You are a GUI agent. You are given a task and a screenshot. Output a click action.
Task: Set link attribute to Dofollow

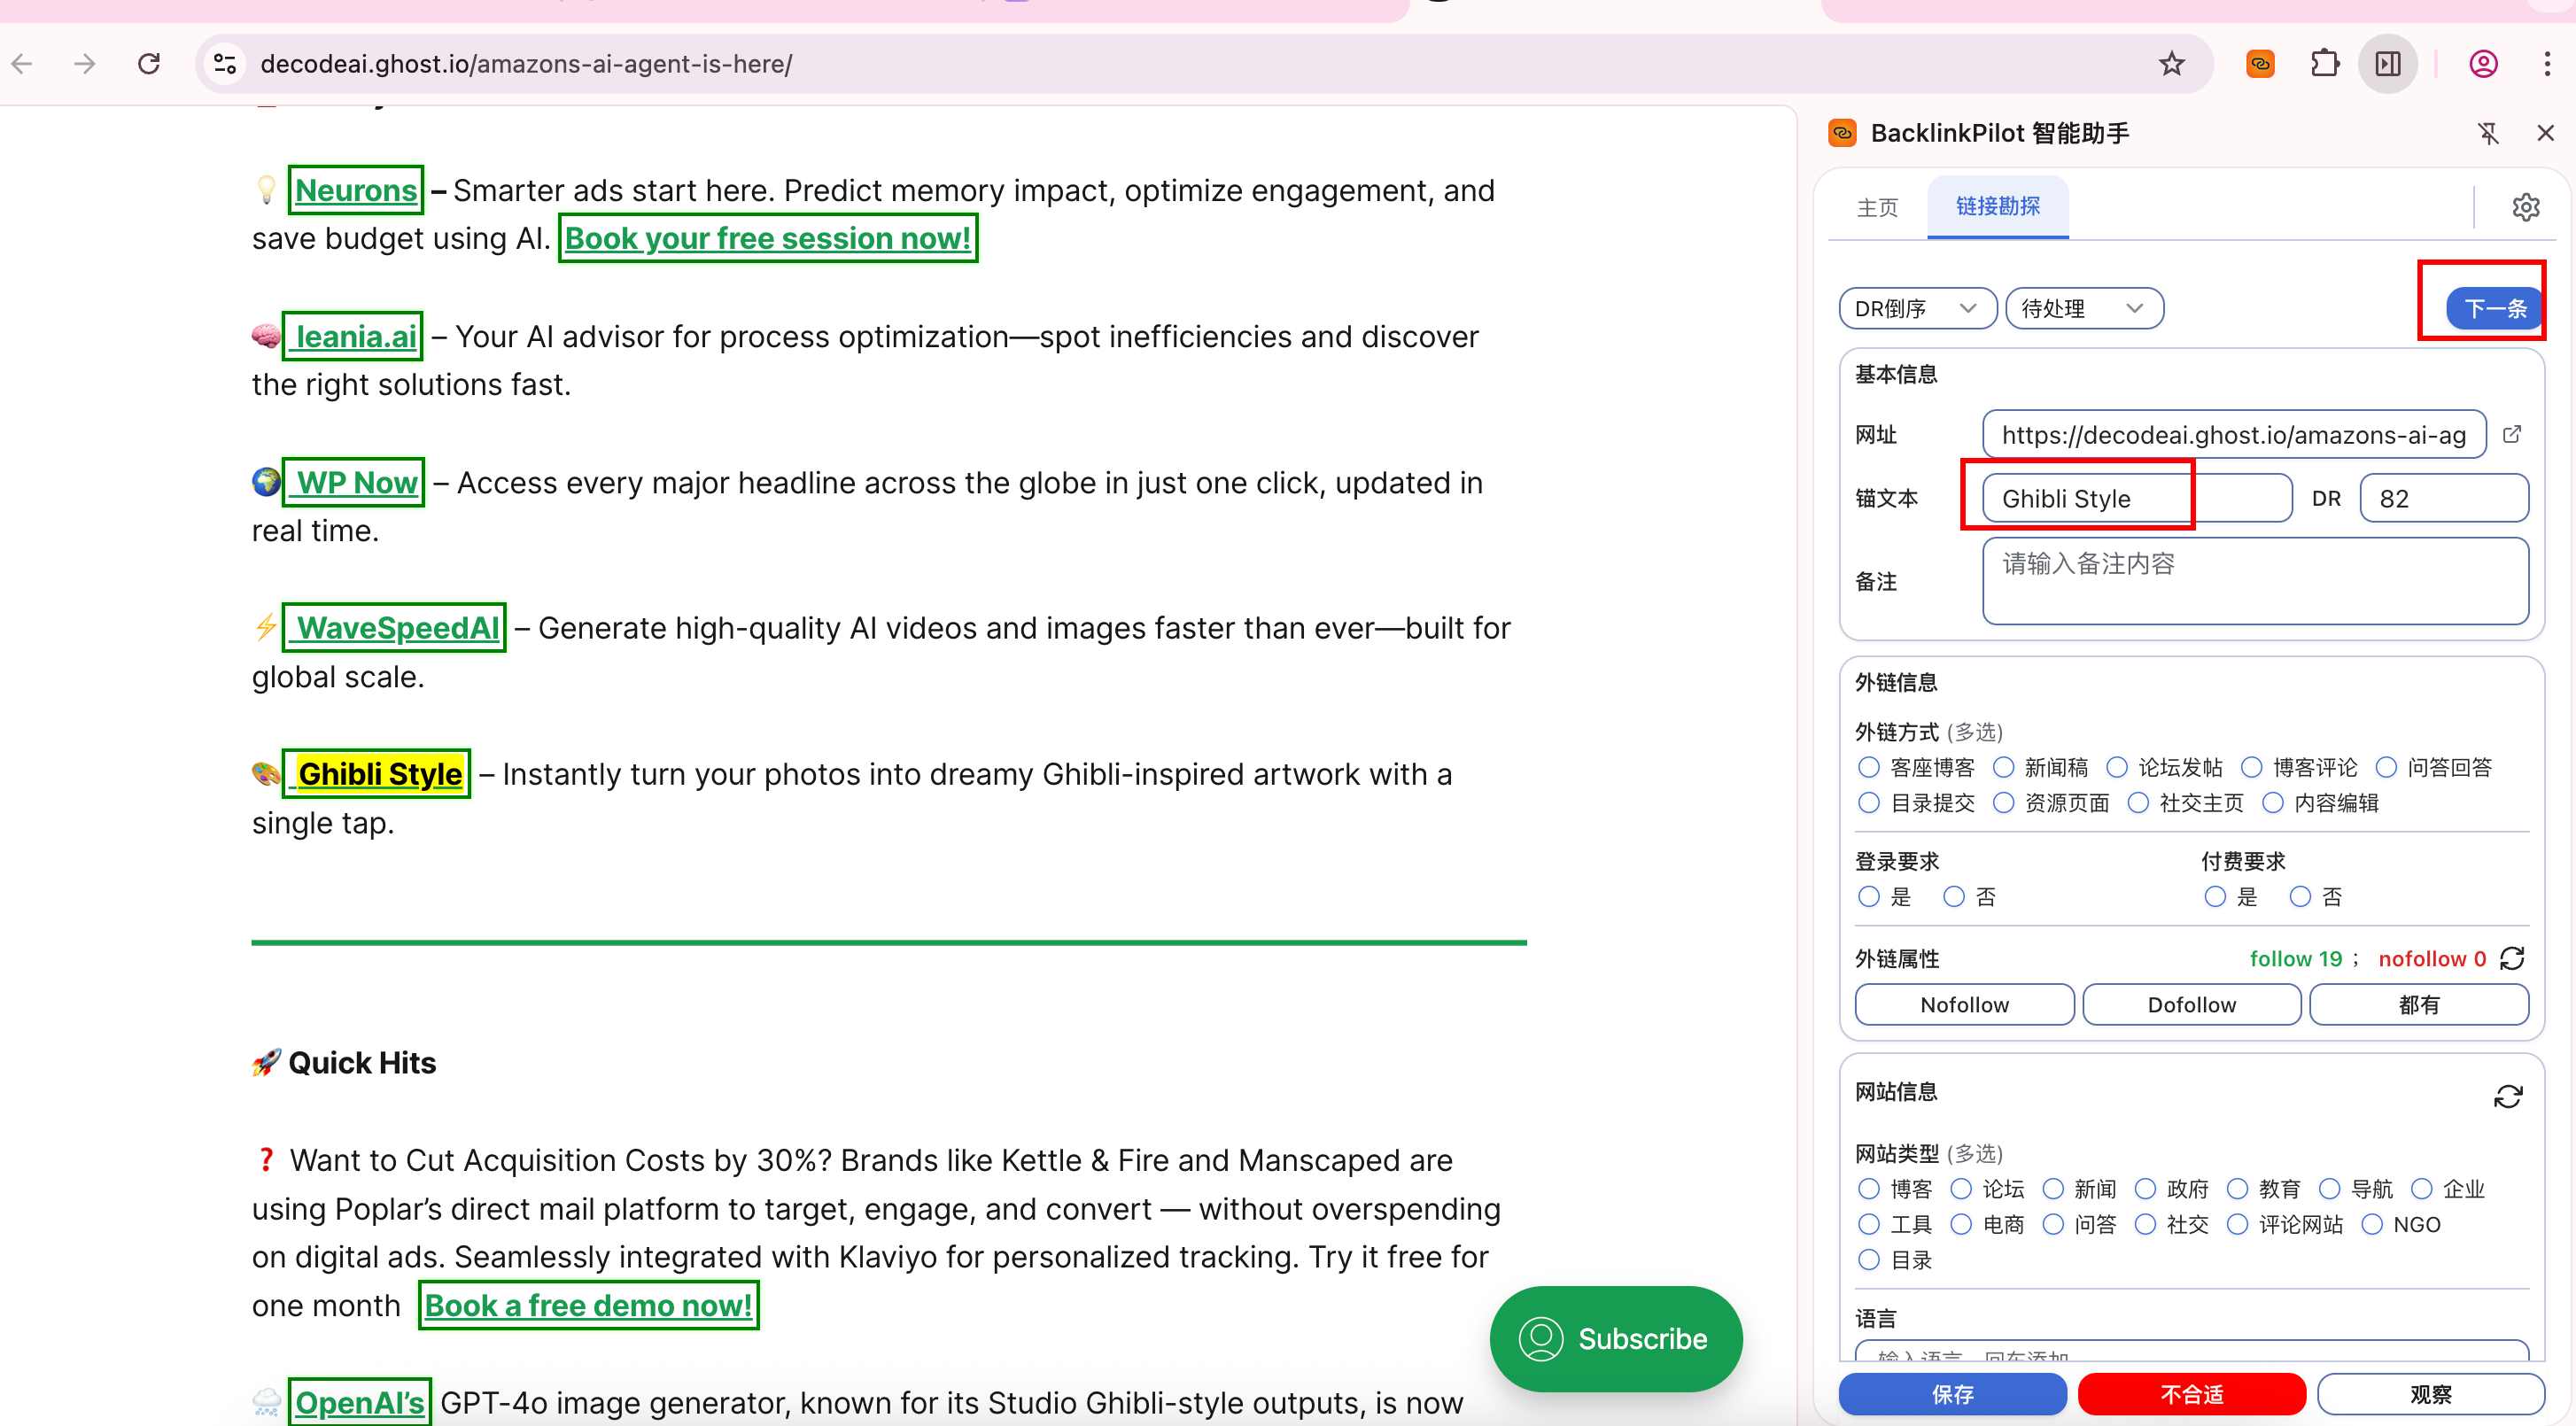pos(2191,1004)
